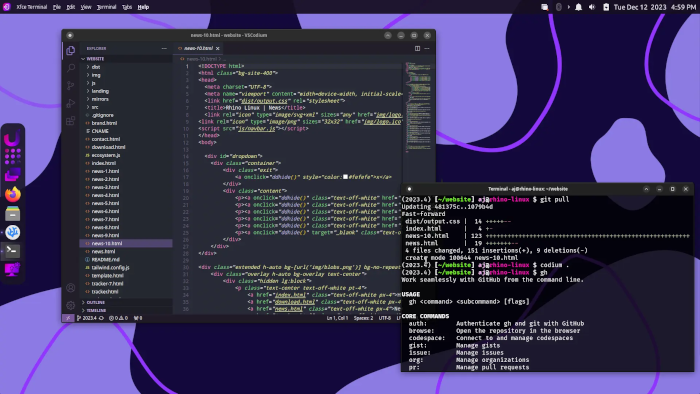This screenshot has height=394, width=700.
Task: Open the Extensions view icon
Action: [x=71, y=121]
